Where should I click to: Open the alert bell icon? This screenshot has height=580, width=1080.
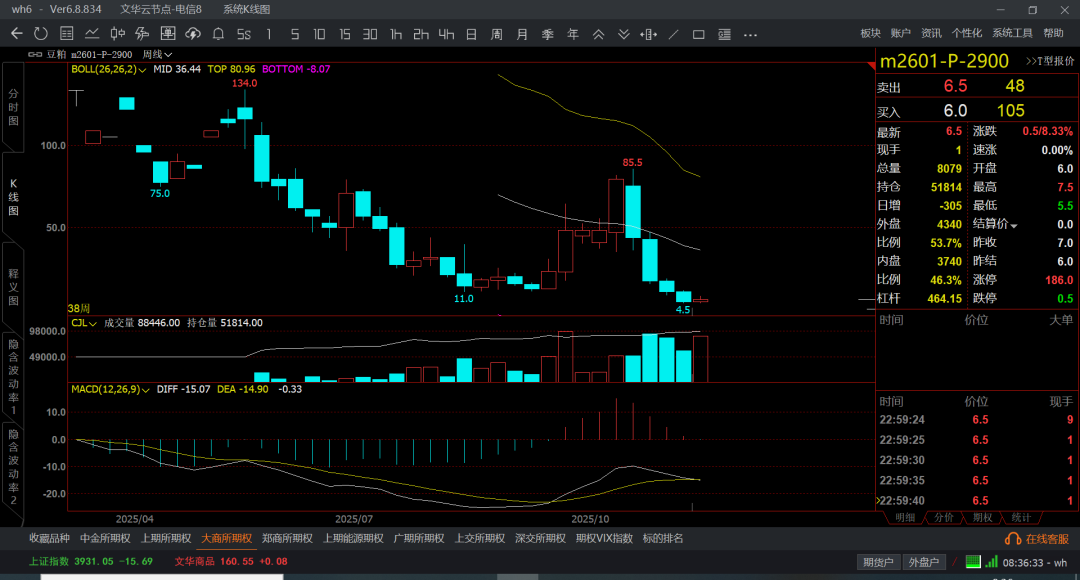(x=218, y=33)
